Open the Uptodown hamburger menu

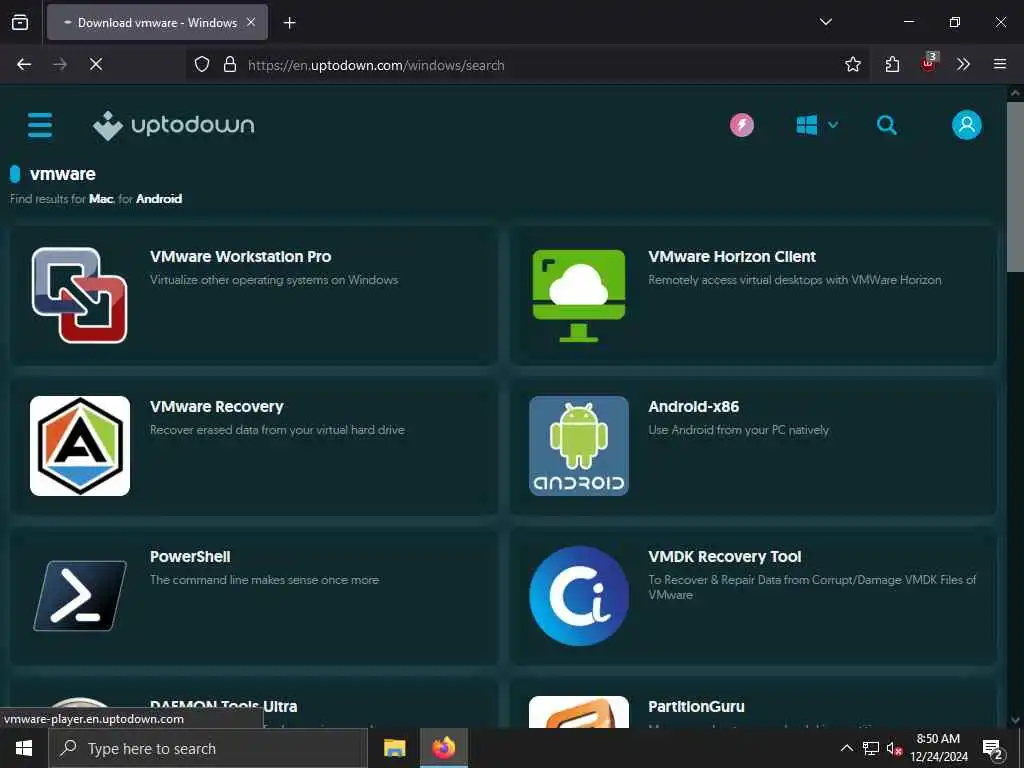point(40,125)
